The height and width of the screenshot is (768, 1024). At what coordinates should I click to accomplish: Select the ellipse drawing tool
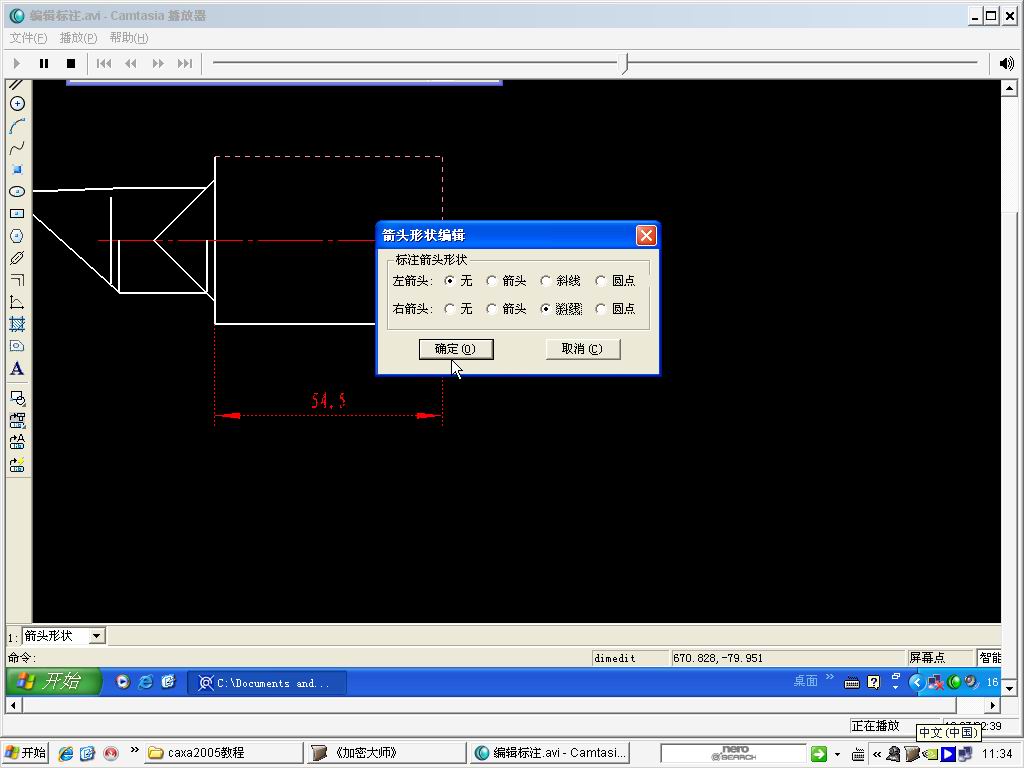[x=18, y=191]
